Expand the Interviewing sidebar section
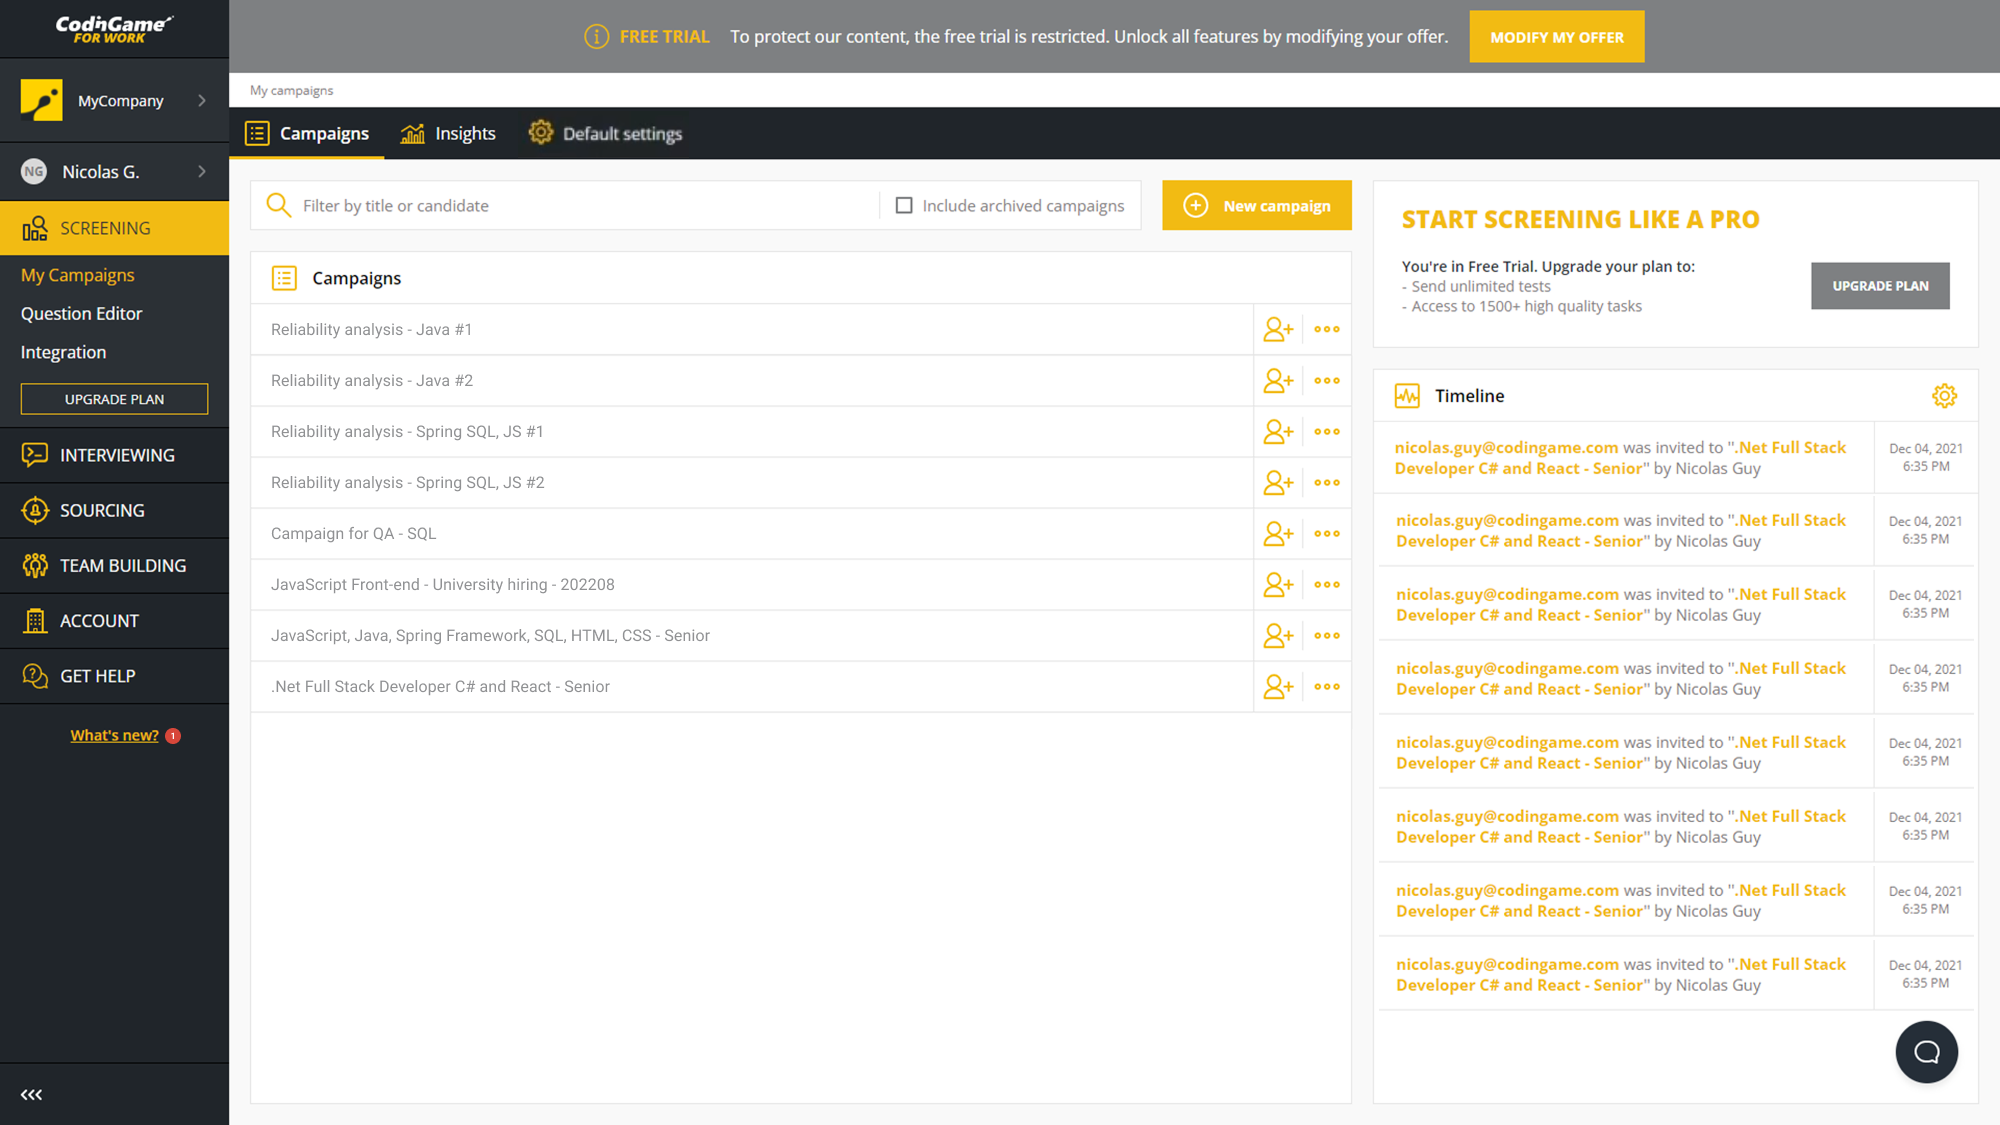 [115, 455]
